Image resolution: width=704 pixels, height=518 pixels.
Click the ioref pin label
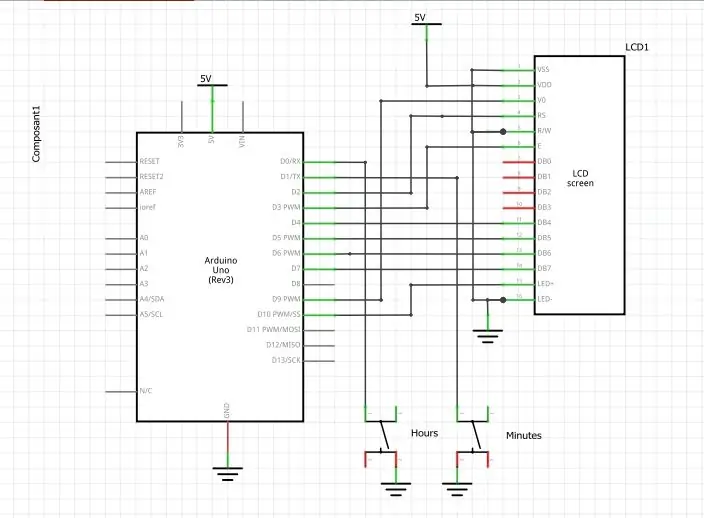[x=148, y=207]
